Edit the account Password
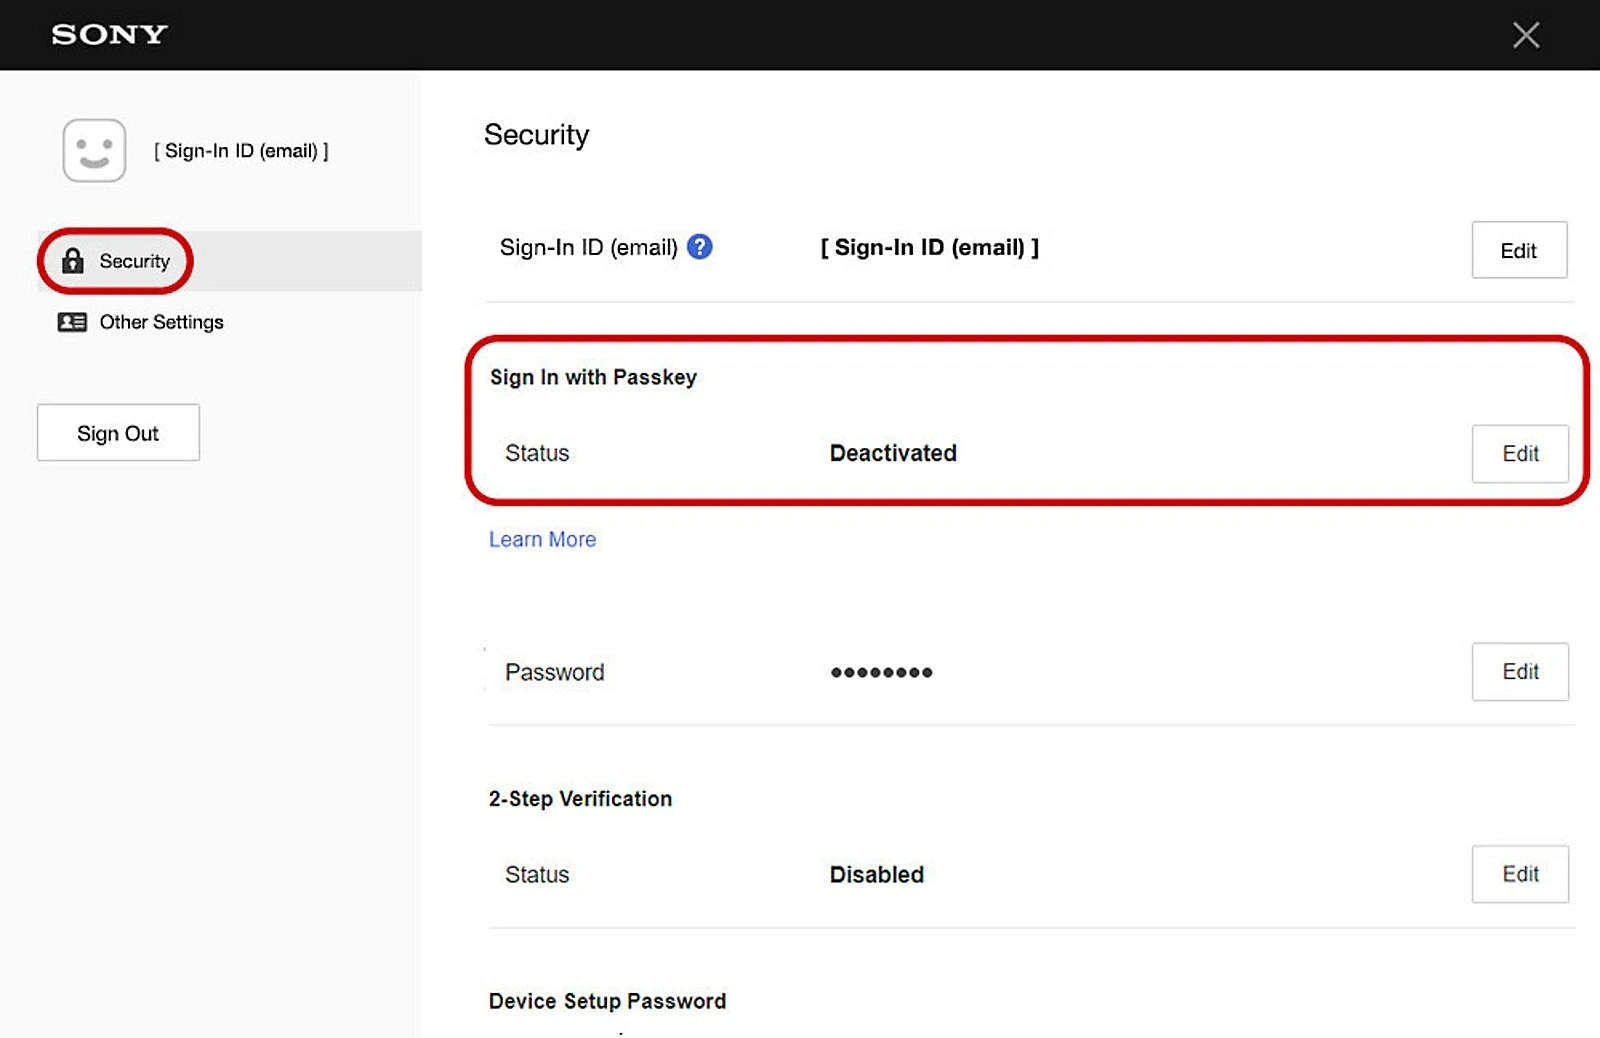This screenshot has width=1600, height=1038. (x=1519, y=672)
